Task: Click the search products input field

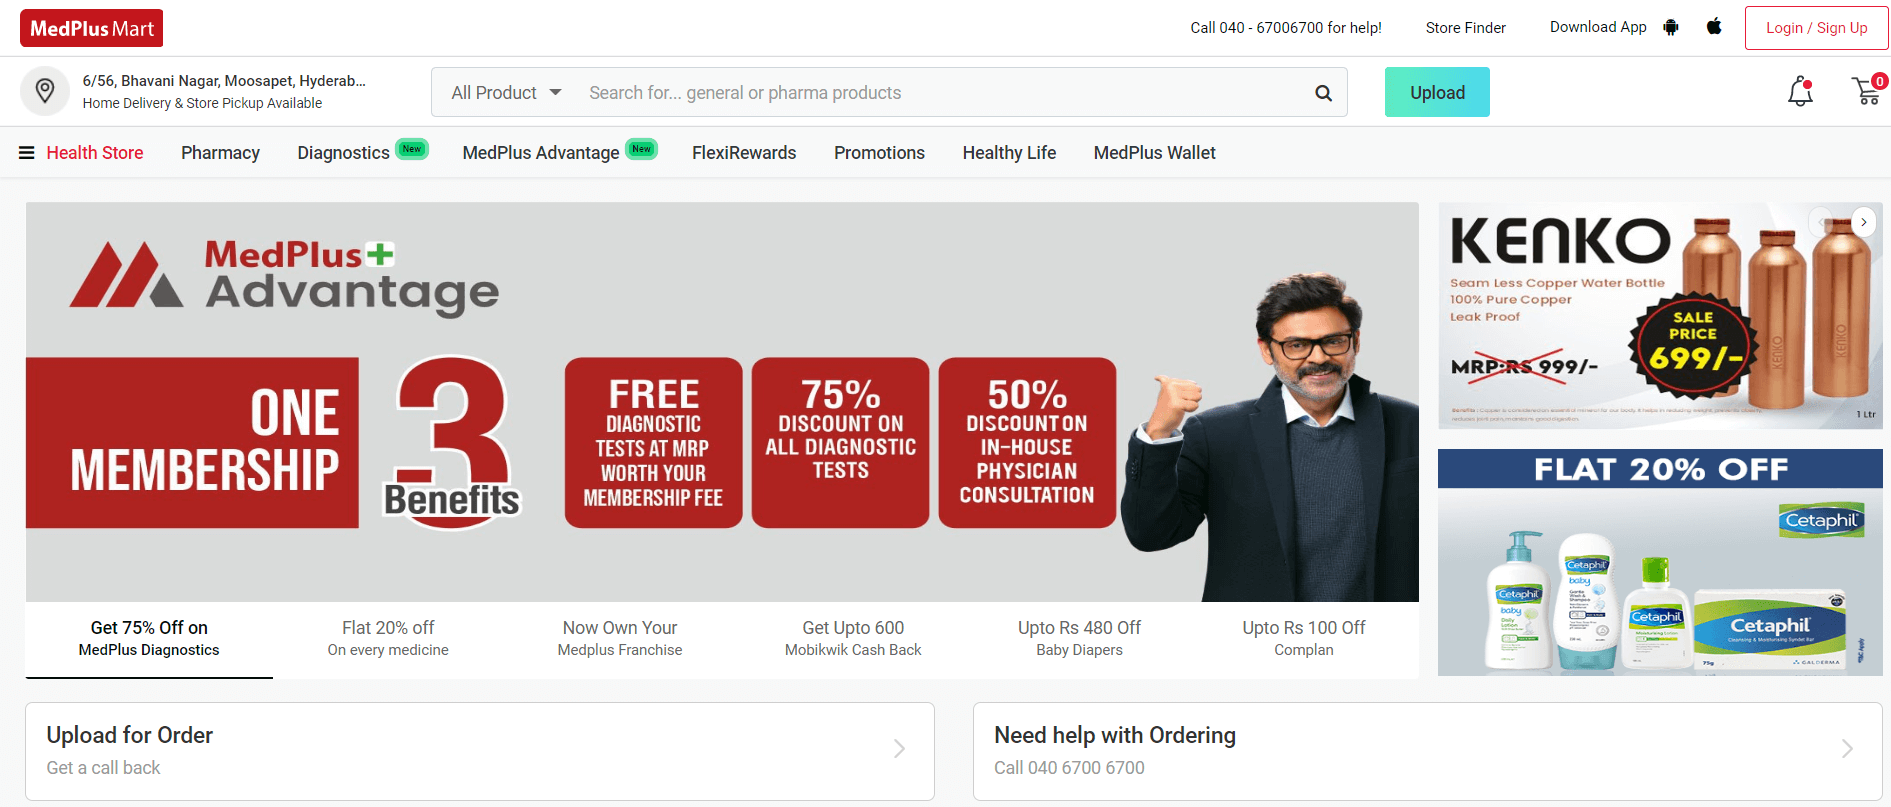Action: [x=940, y=93]
